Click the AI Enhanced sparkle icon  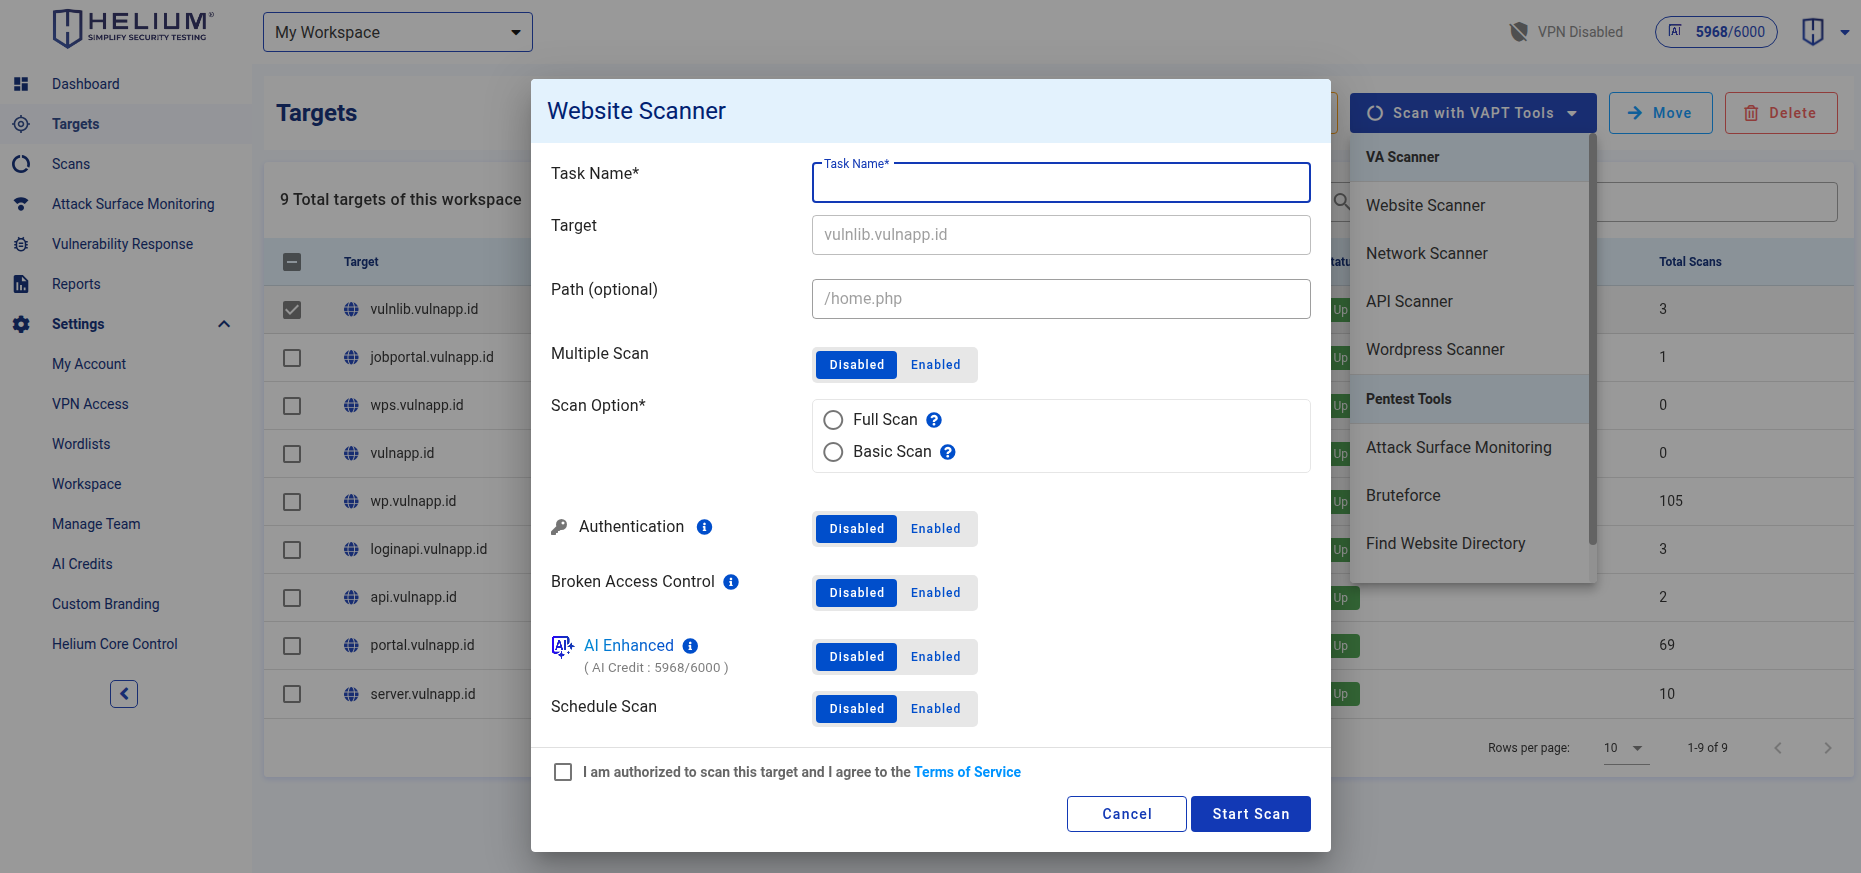pyautogui.click(x=563, y=647)
